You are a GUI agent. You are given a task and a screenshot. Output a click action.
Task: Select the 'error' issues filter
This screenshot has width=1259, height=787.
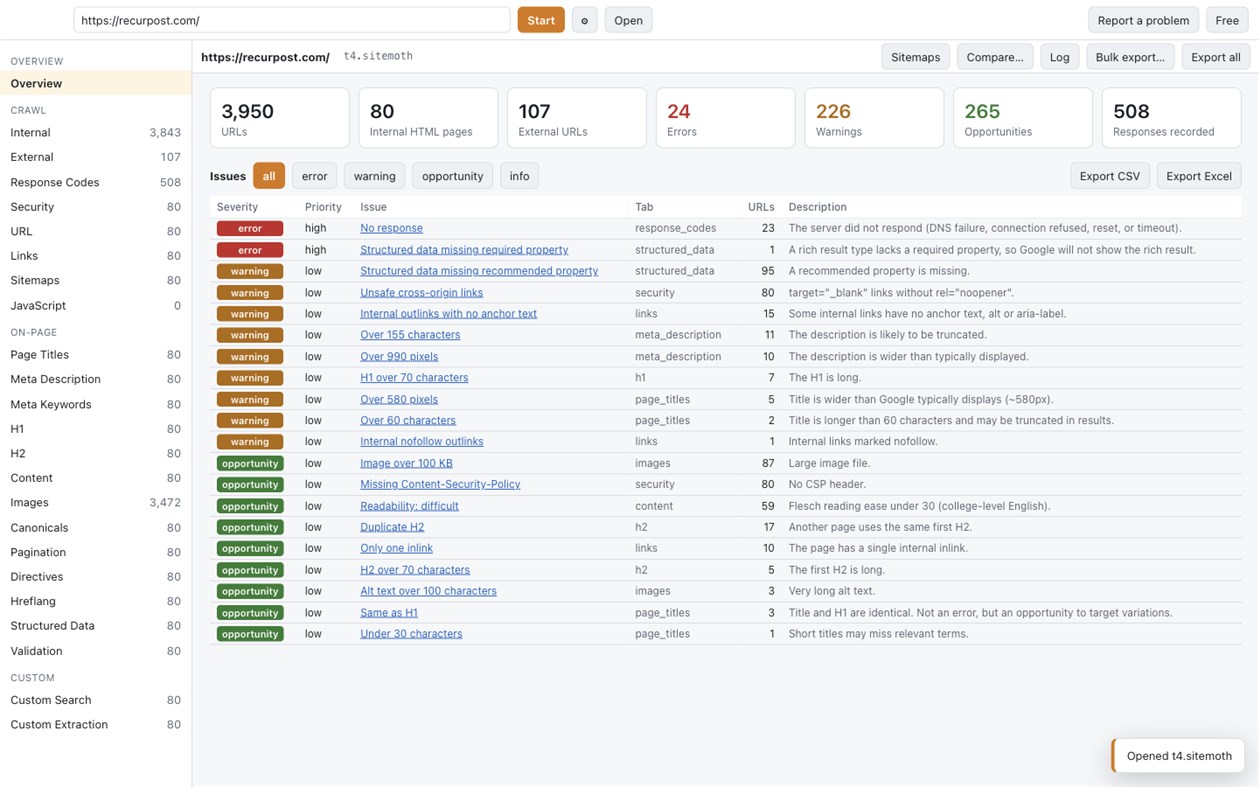[x=314, y=176]
